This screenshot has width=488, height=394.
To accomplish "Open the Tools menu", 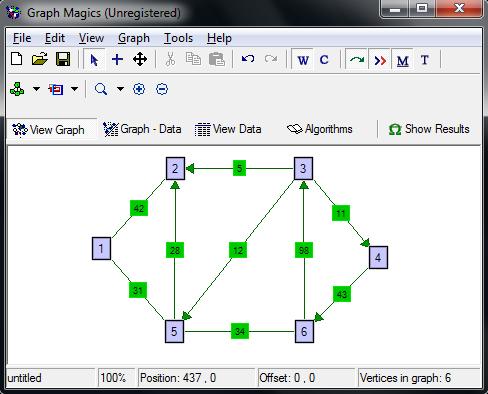I will click(178, 38).
